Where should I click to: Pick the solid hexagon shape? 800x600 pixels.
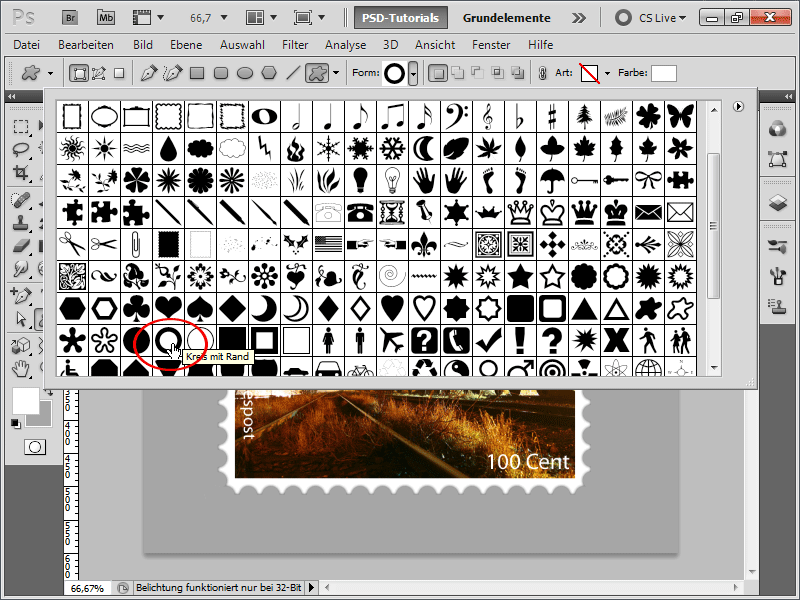72,309
